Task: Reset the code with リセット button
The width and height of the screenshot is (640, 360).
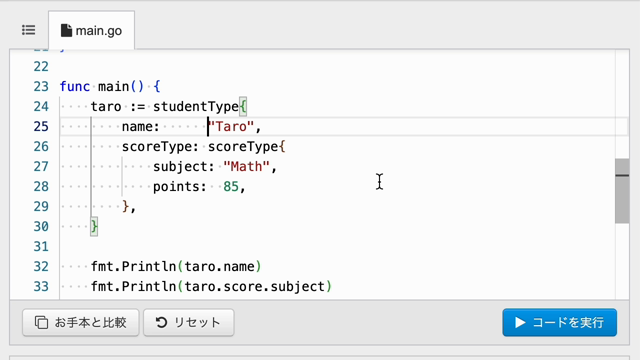Action: pyautogui.click(x=189, y=322)
